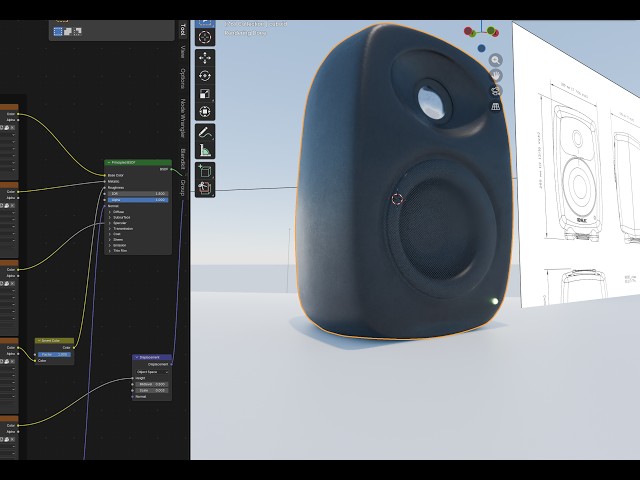The height and width of the screenshot is (480, 640).
Task: Select the Move tool
Action: [x=204, y=58]
